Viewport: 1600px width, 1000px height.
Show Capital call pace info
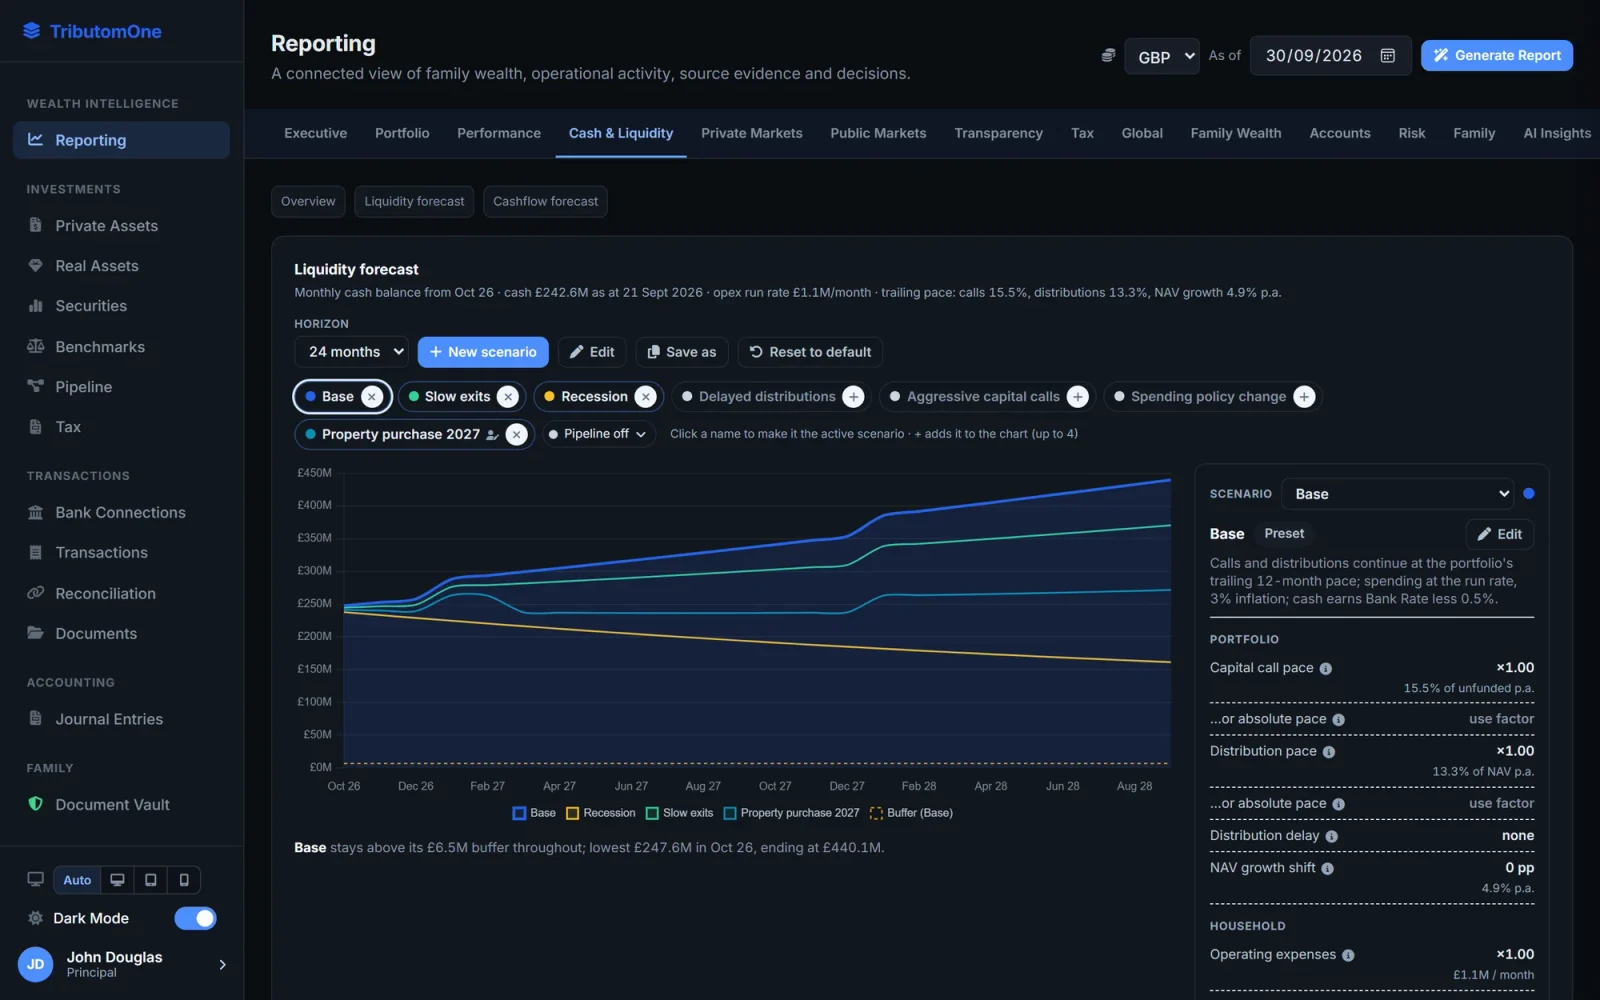click(1326, 669)
